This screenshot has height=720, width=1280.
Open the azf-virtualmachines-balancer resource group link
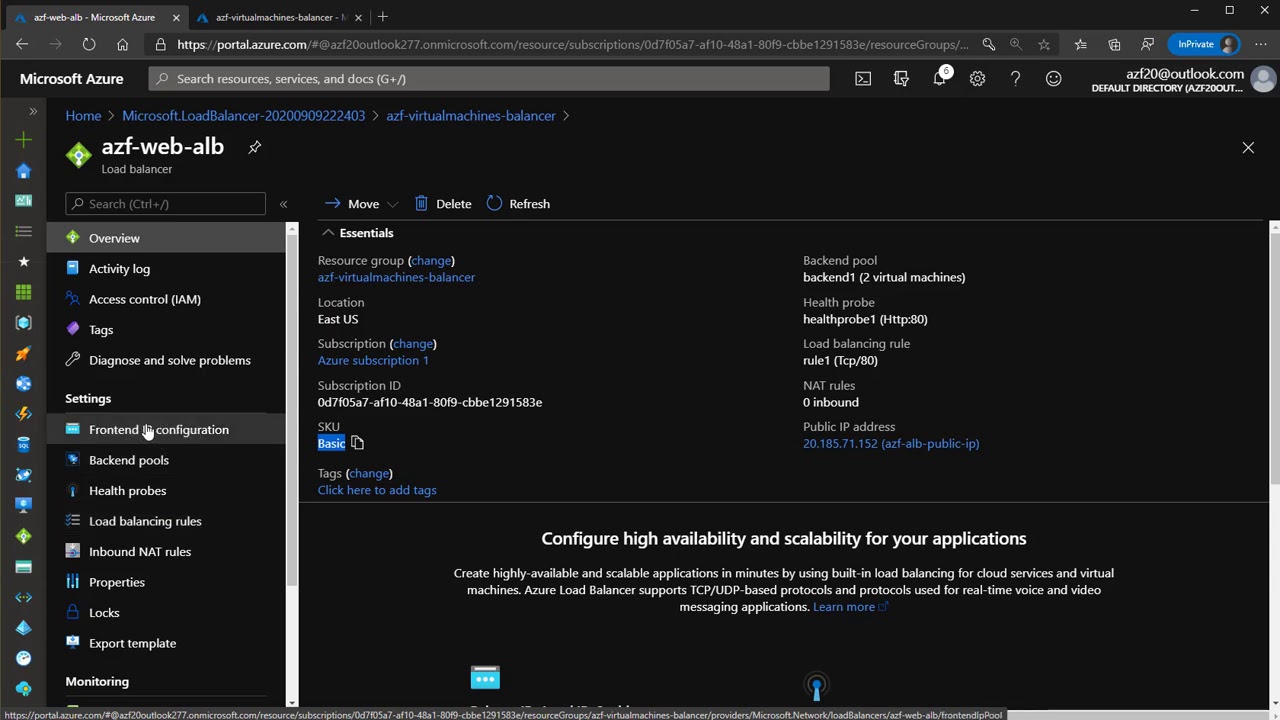396,277
